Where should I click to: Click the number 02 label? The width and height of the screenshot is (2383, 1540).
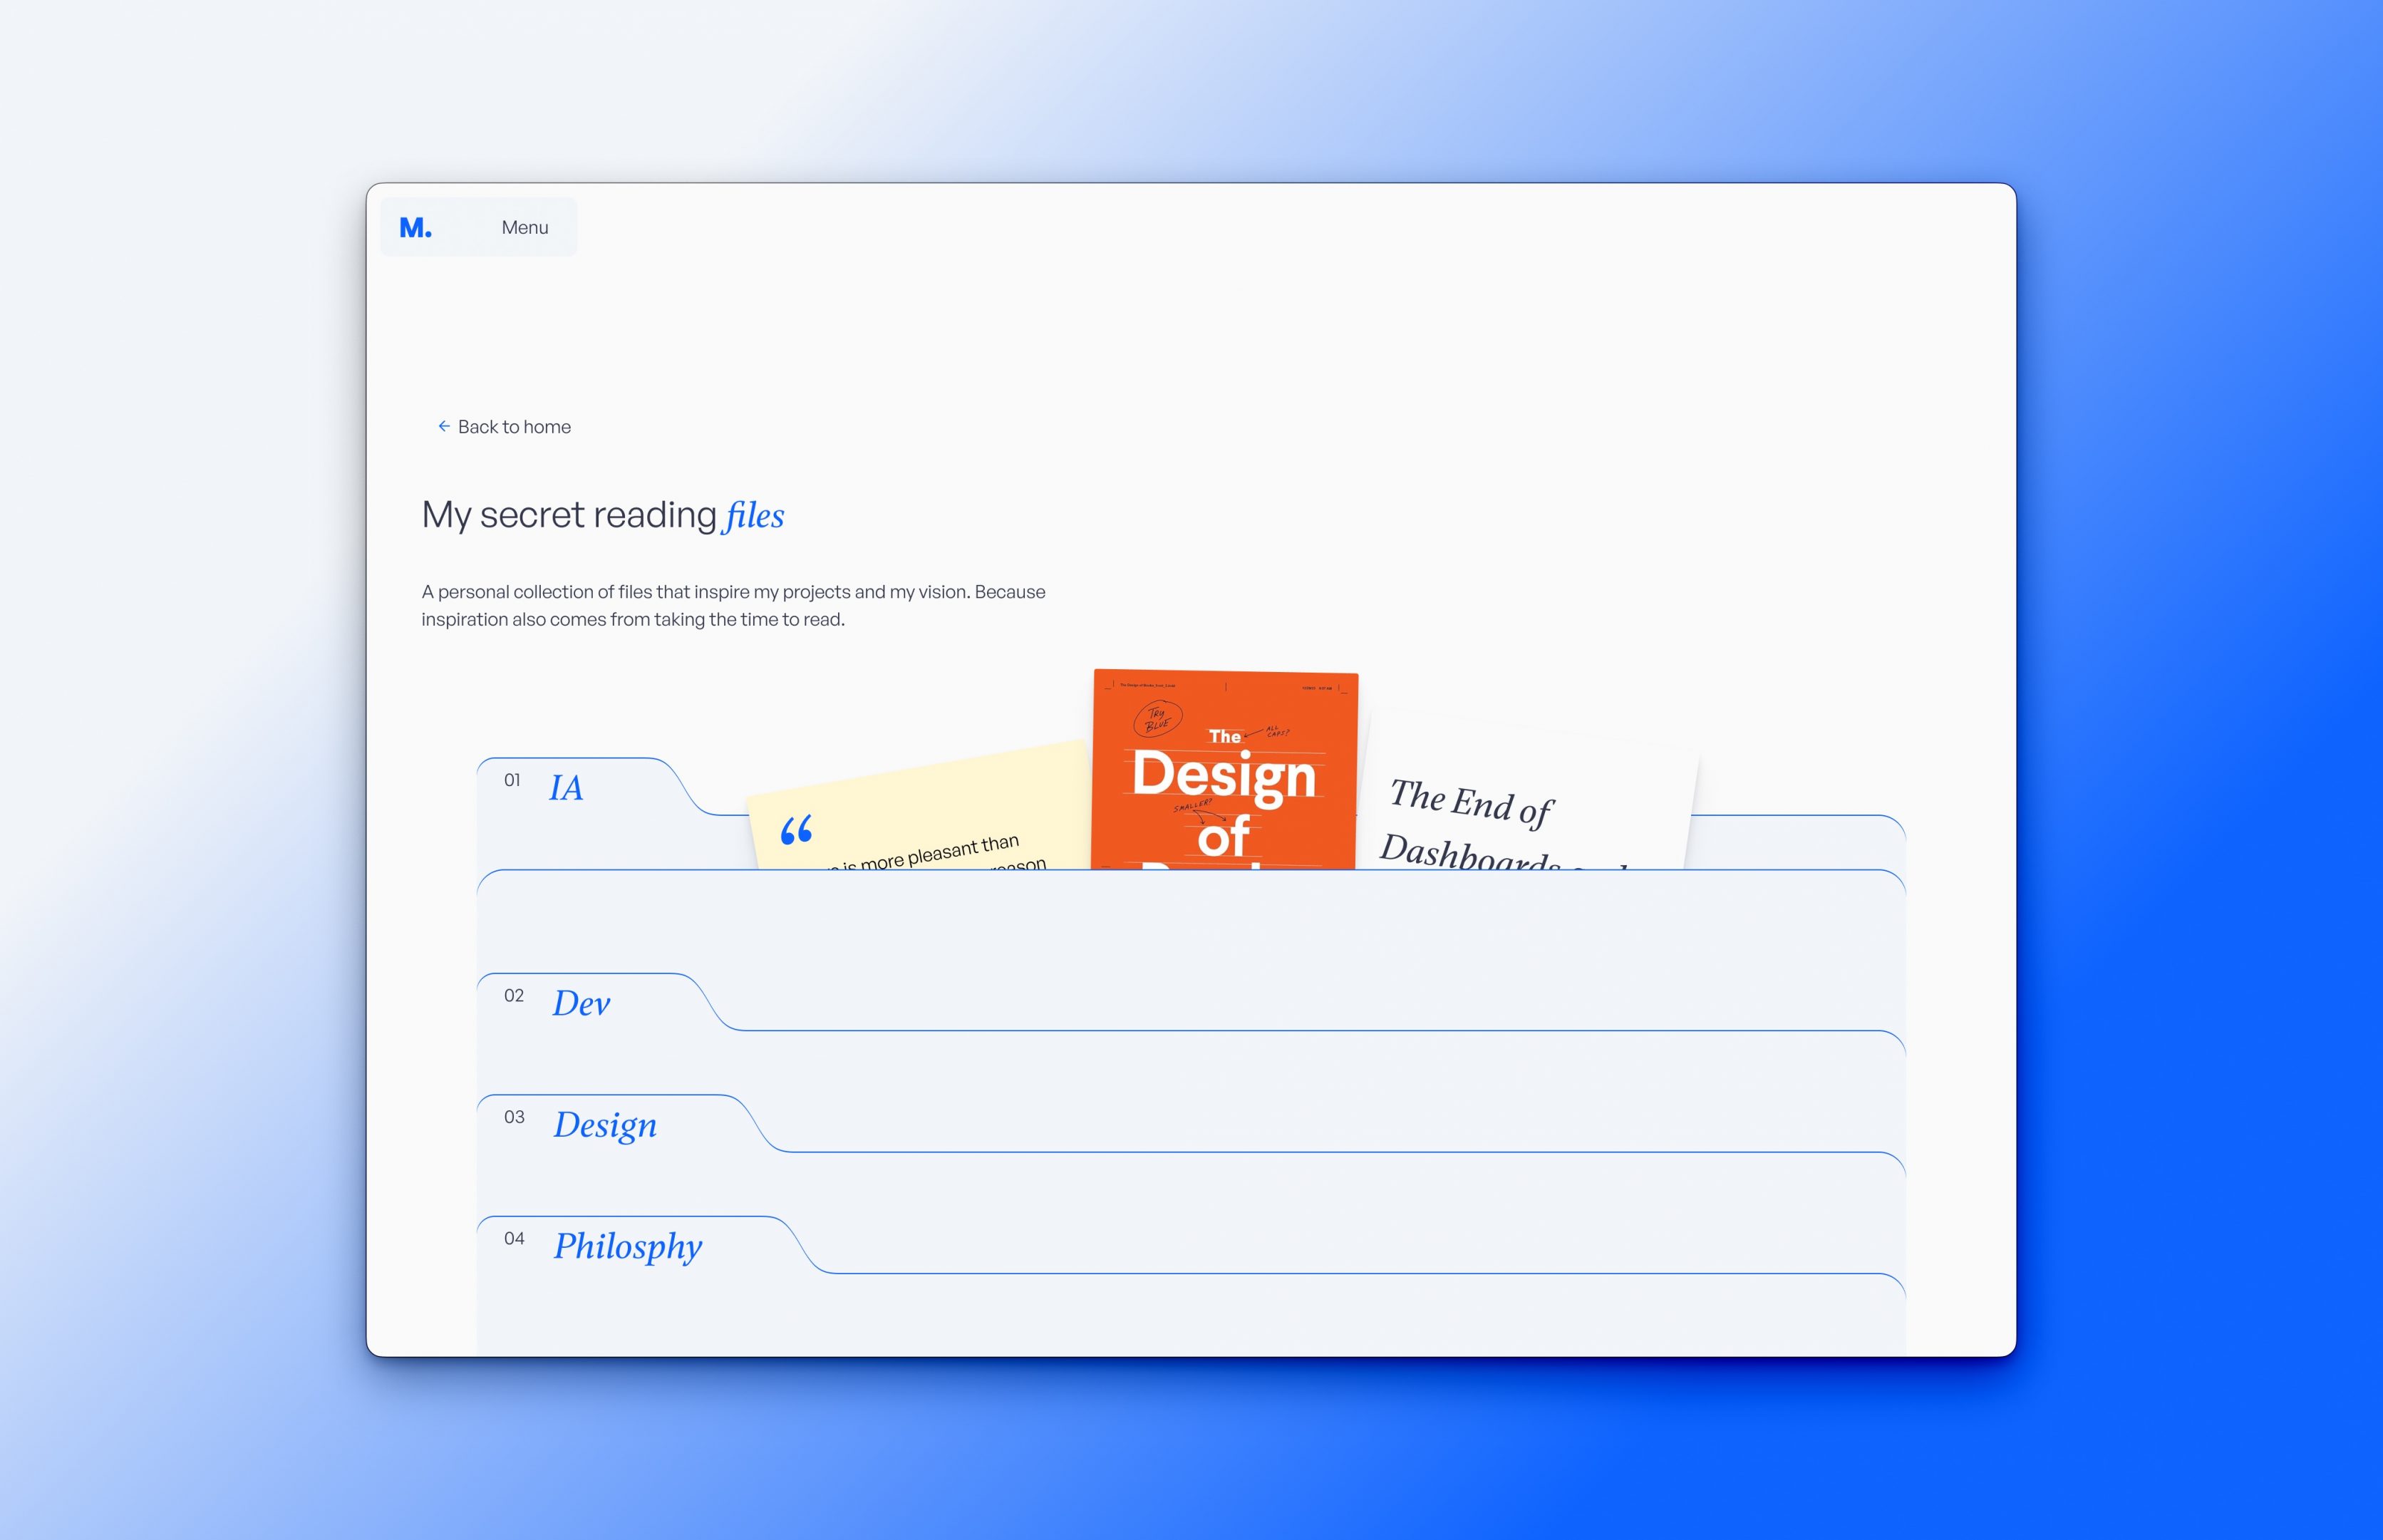click(514, 996)
